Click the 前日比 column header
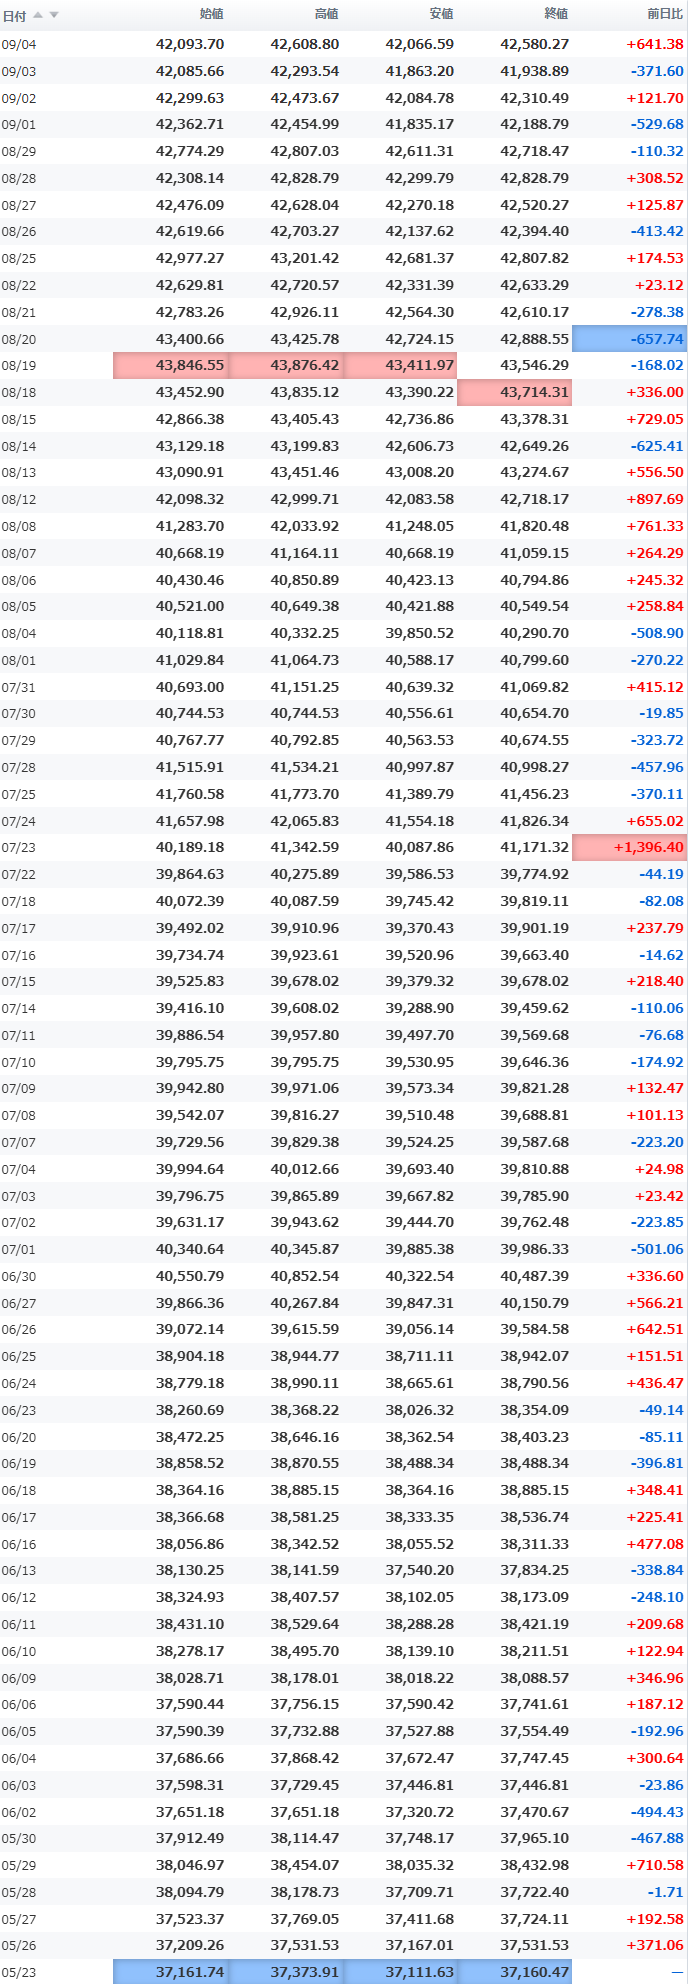Screen dimensions: 689x1984 tap(666, 14)
